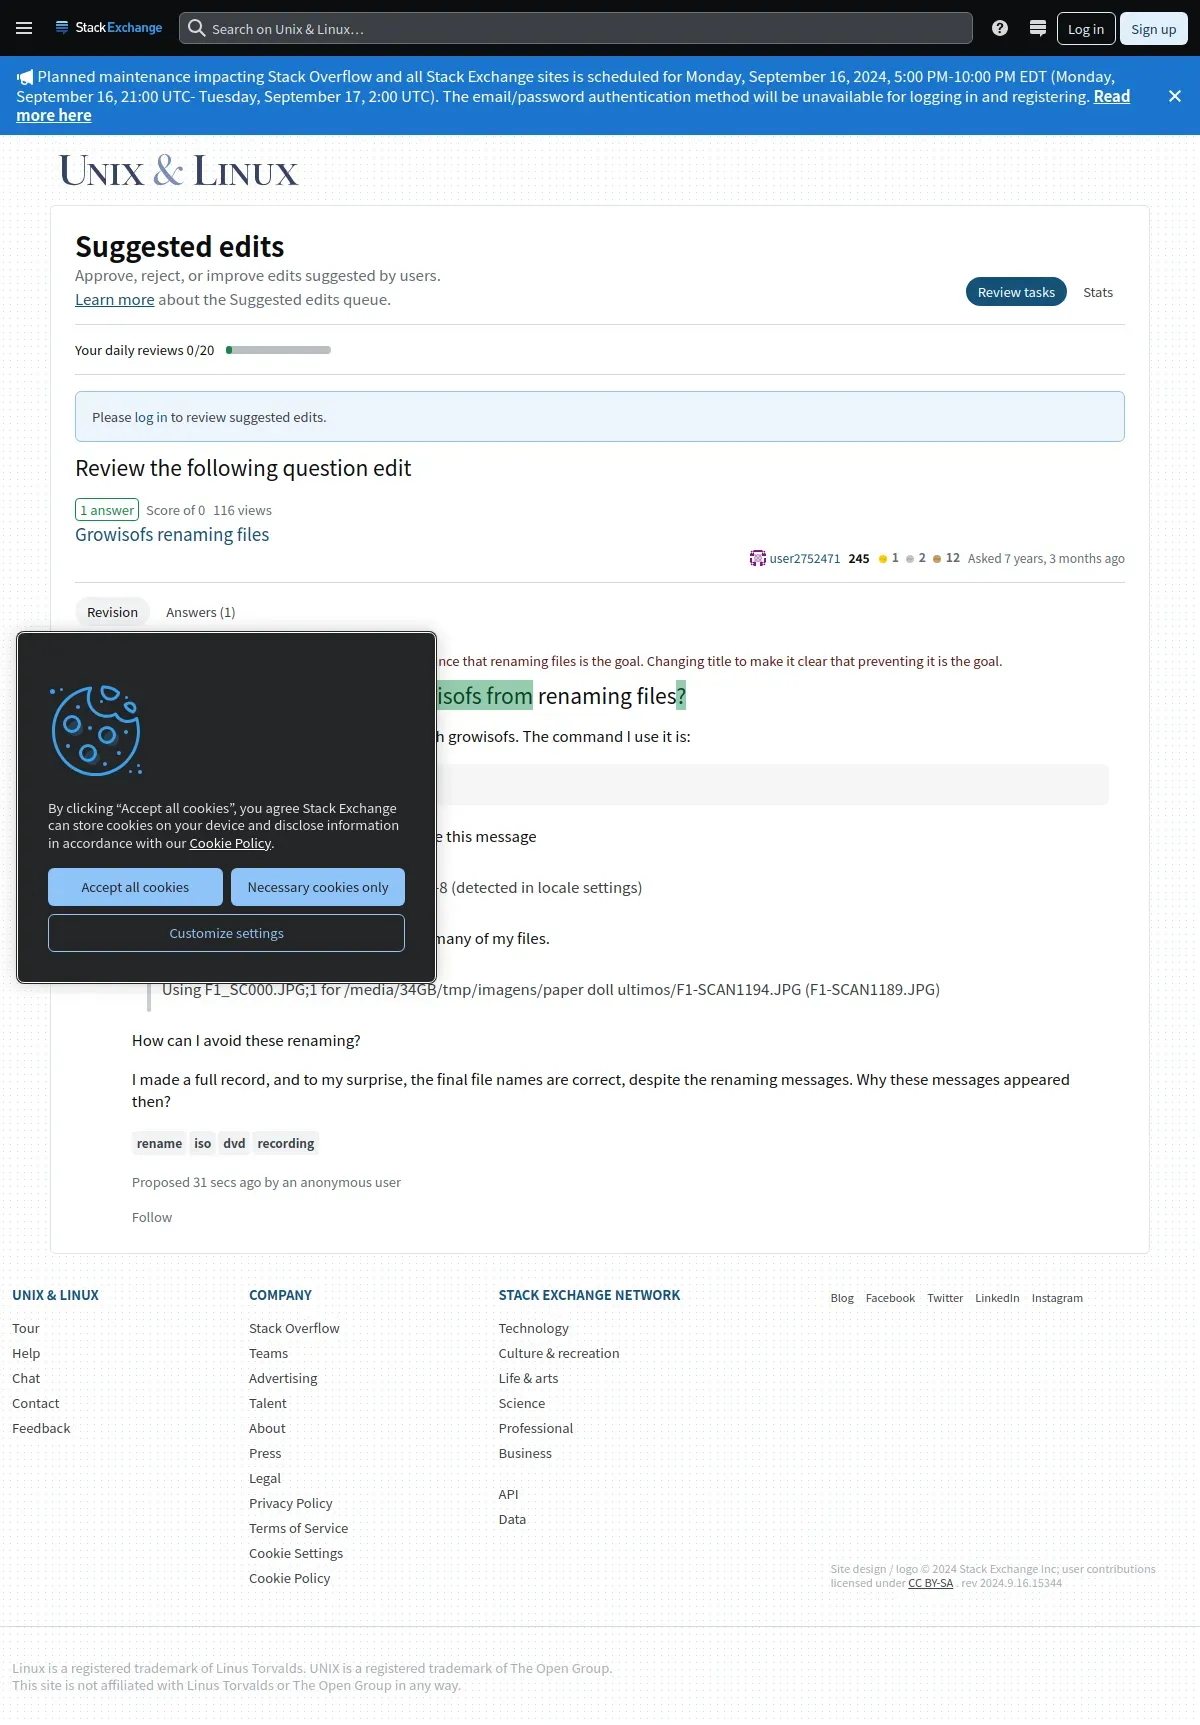Open the API footer link
Image resolution: width=1200 pixels, height=1725 pixels.
[x=509, y=1494]
